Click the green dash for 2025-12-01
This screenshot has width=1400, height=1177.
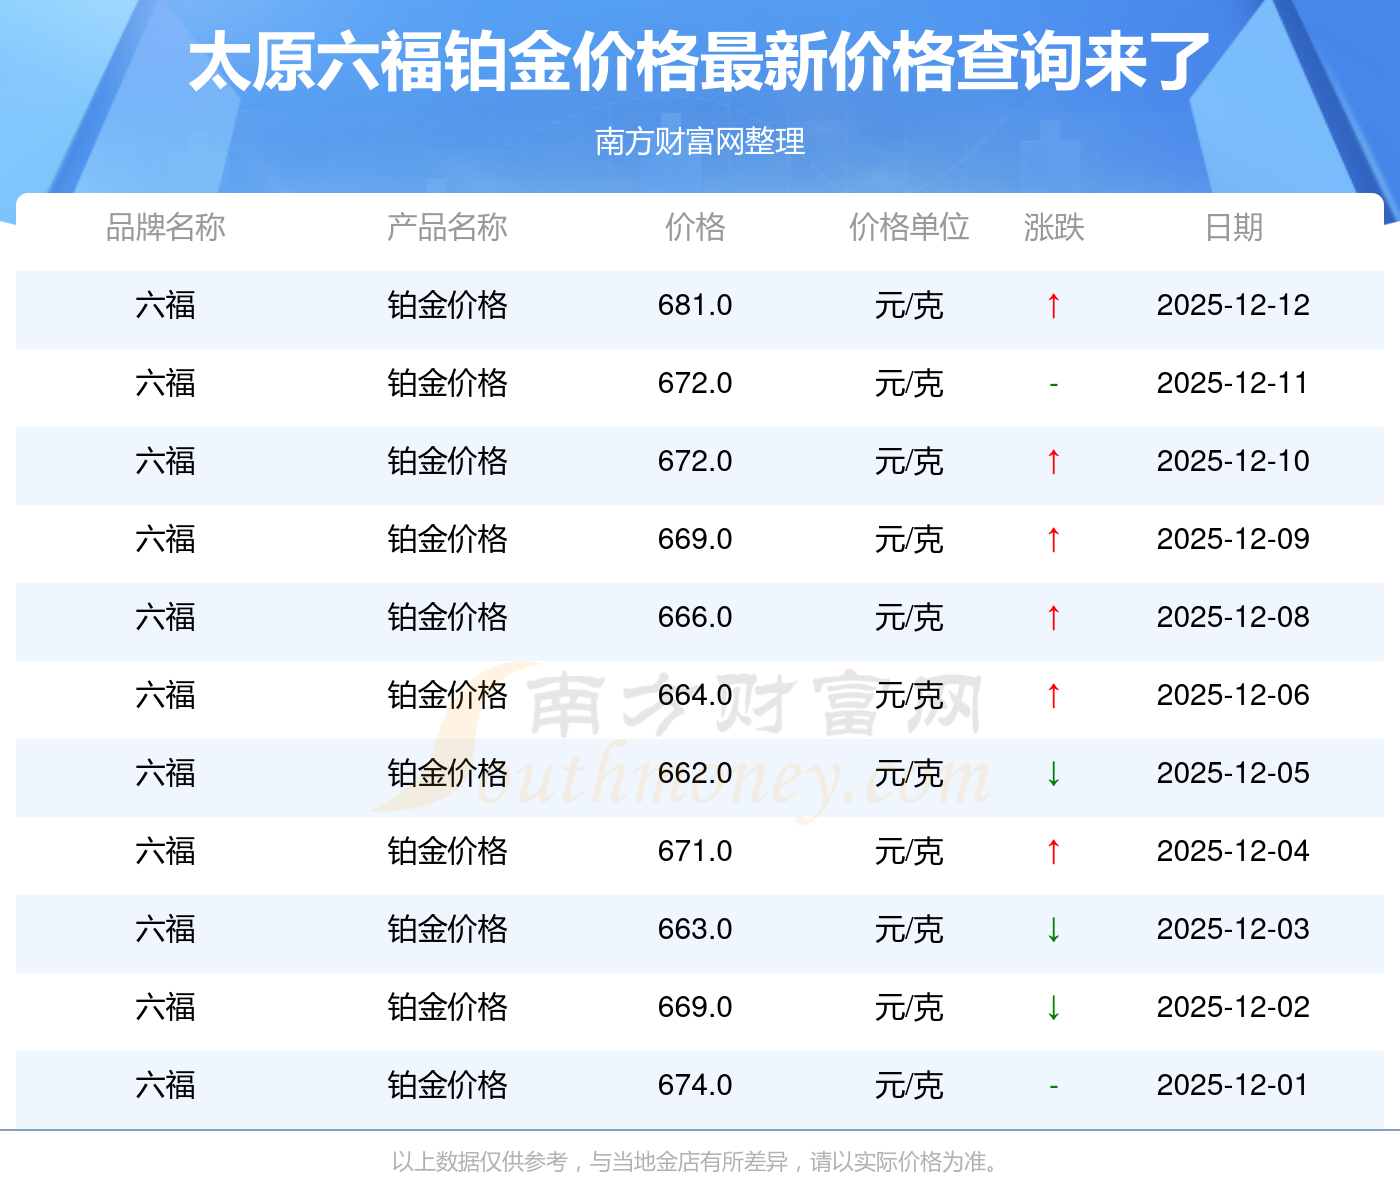[x=1053, y=1087]
